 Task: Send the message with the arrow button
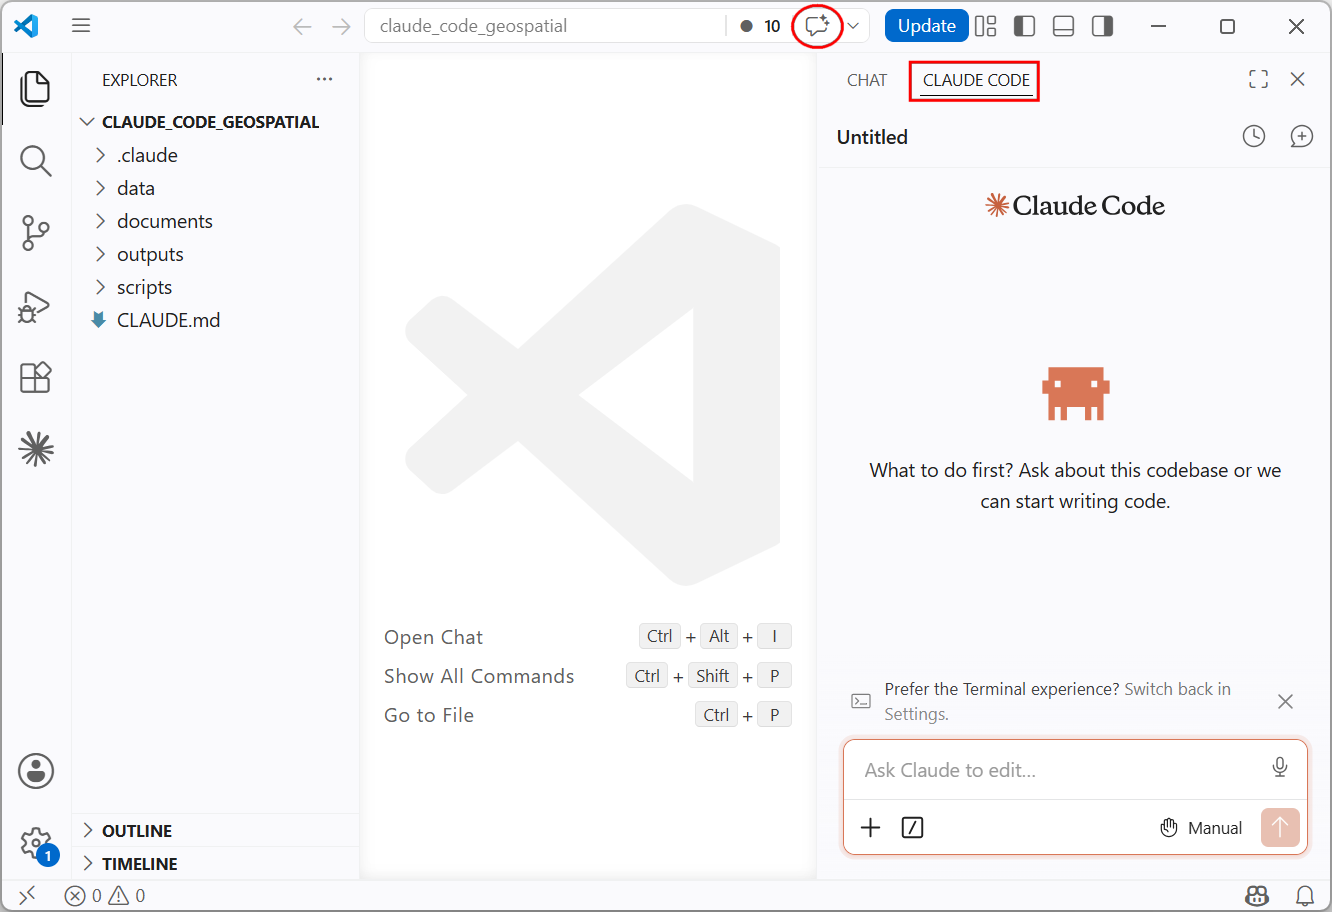point(1280,827)
